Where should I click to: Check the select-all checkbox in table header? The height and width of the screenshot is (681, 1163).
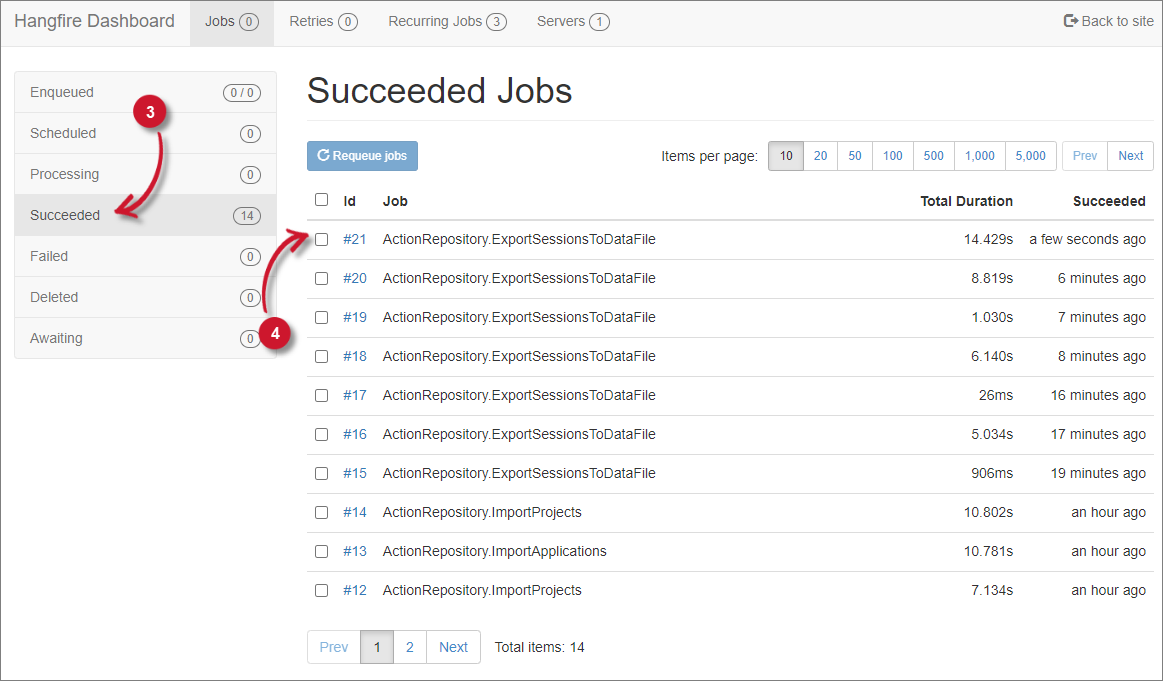[321, 199]
